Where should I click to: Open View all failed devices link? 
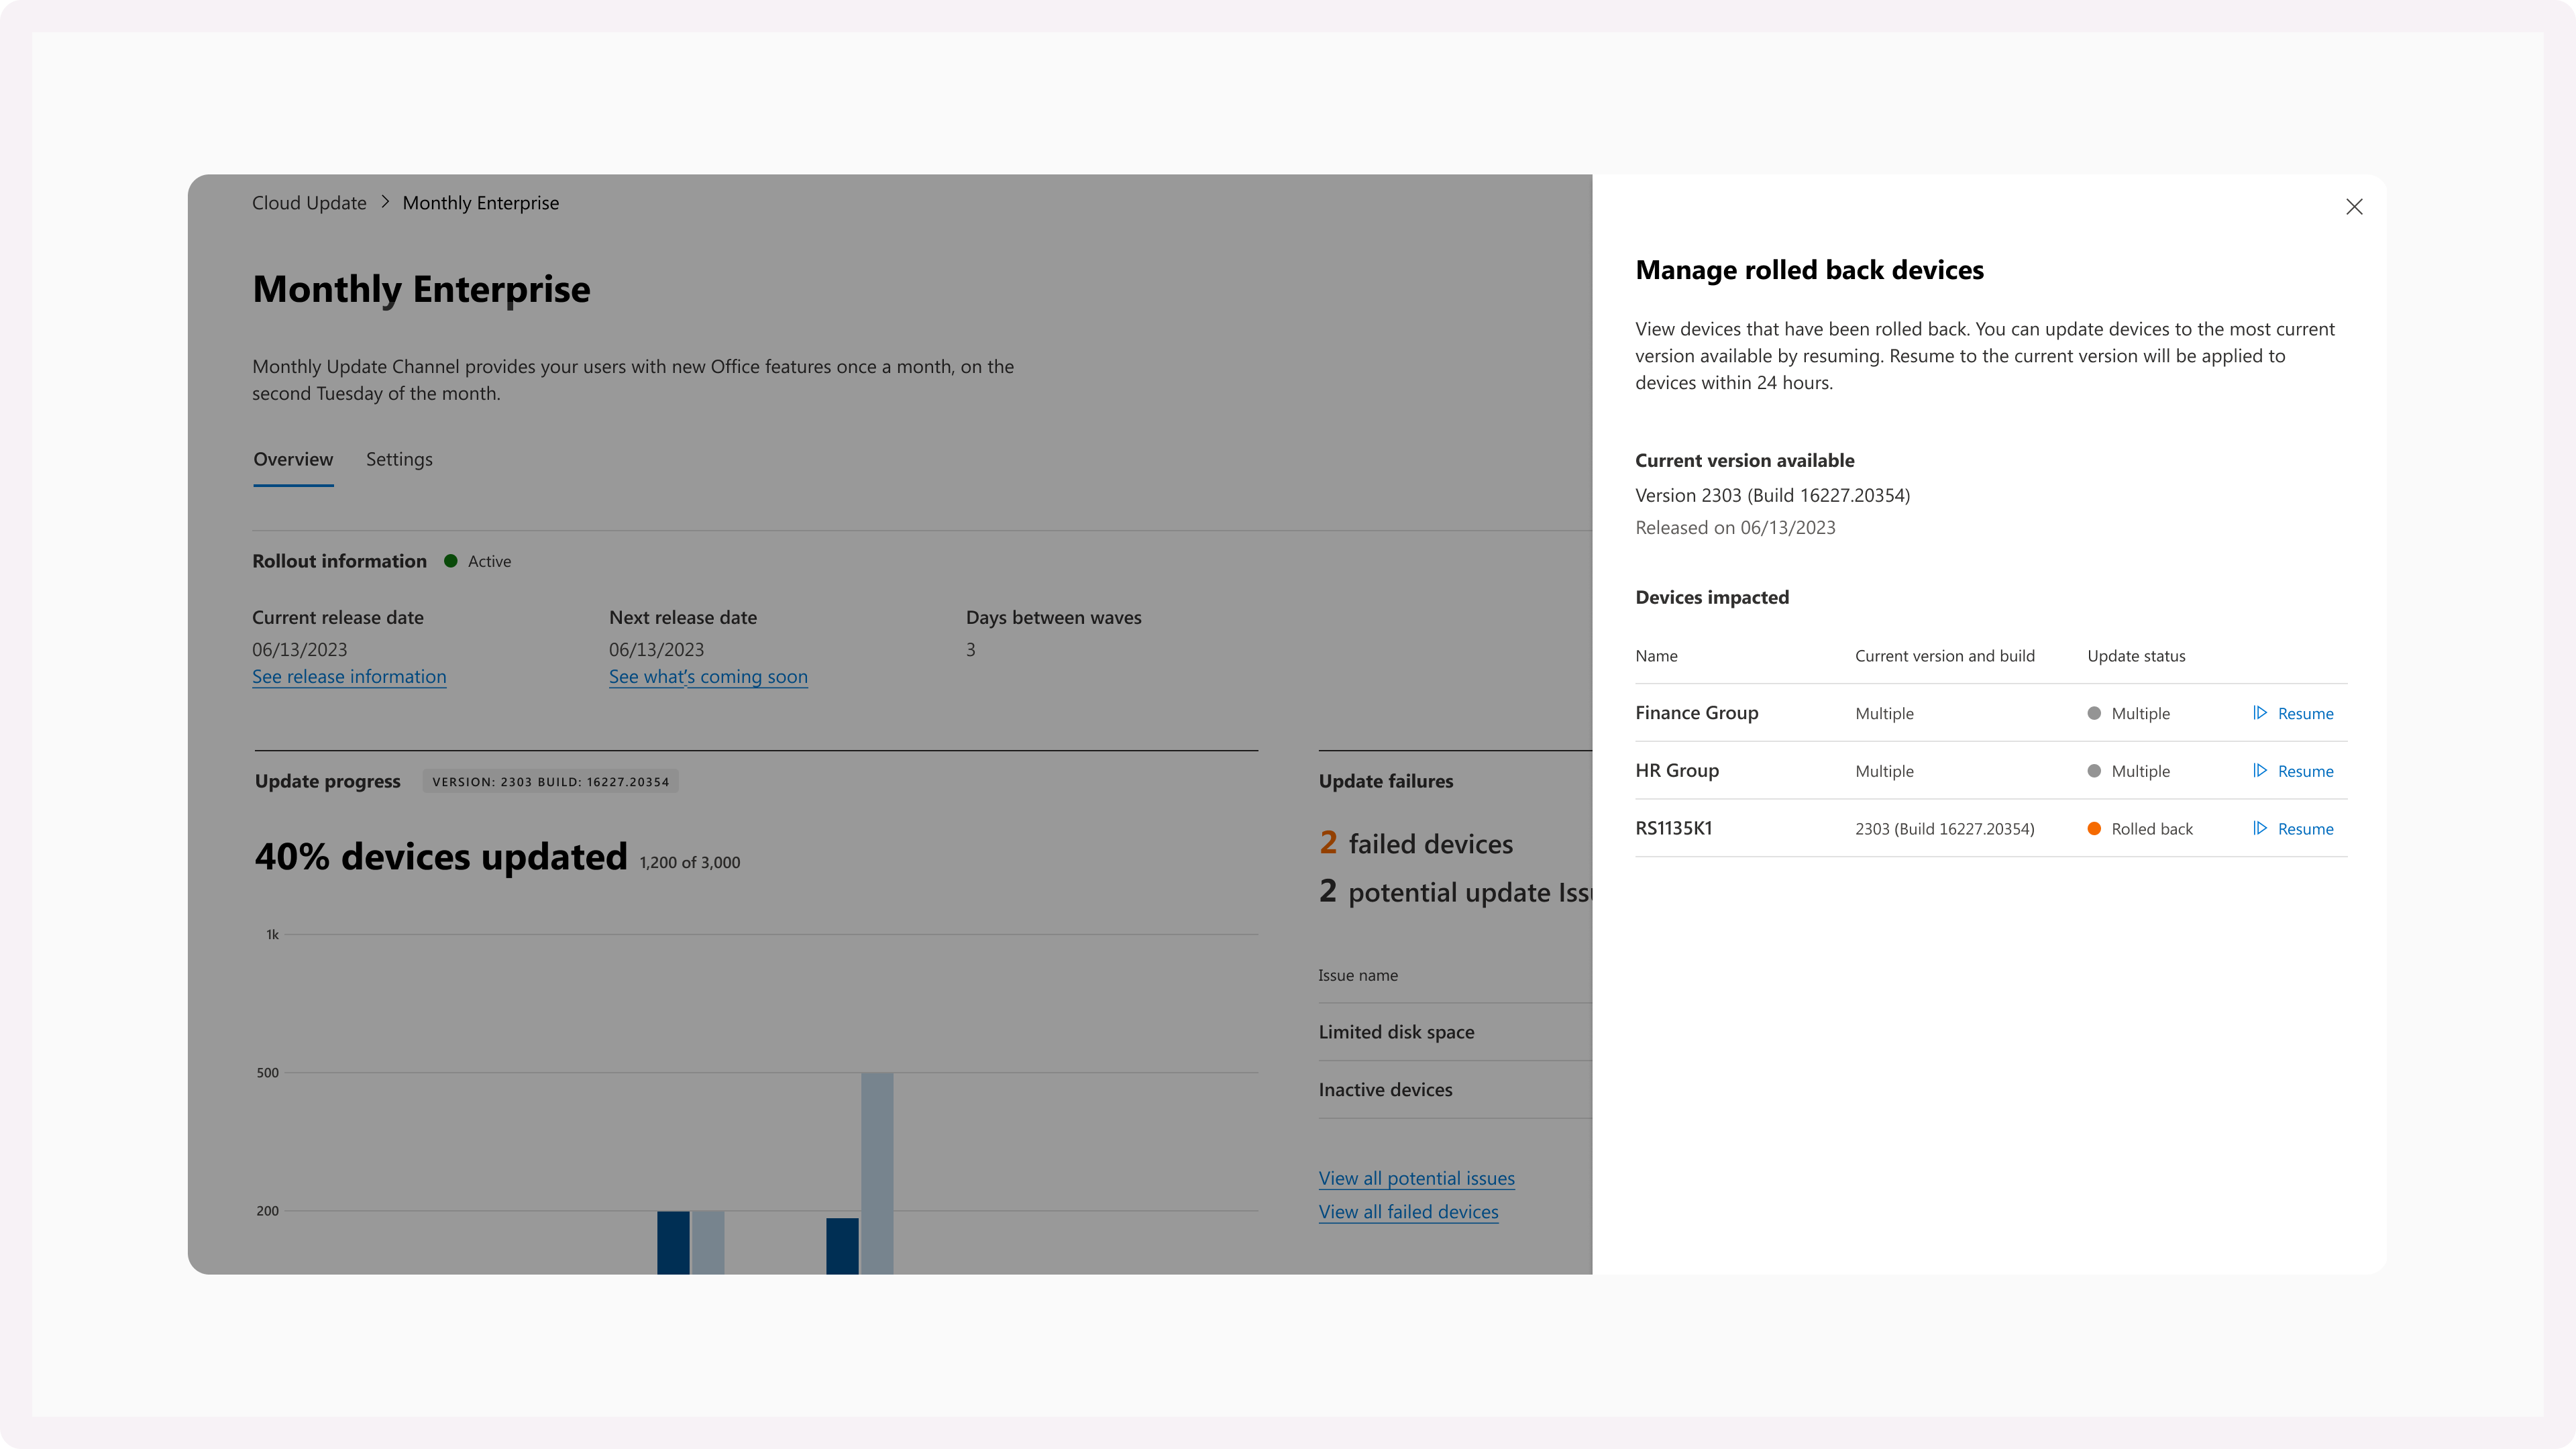point(1408,1212)
